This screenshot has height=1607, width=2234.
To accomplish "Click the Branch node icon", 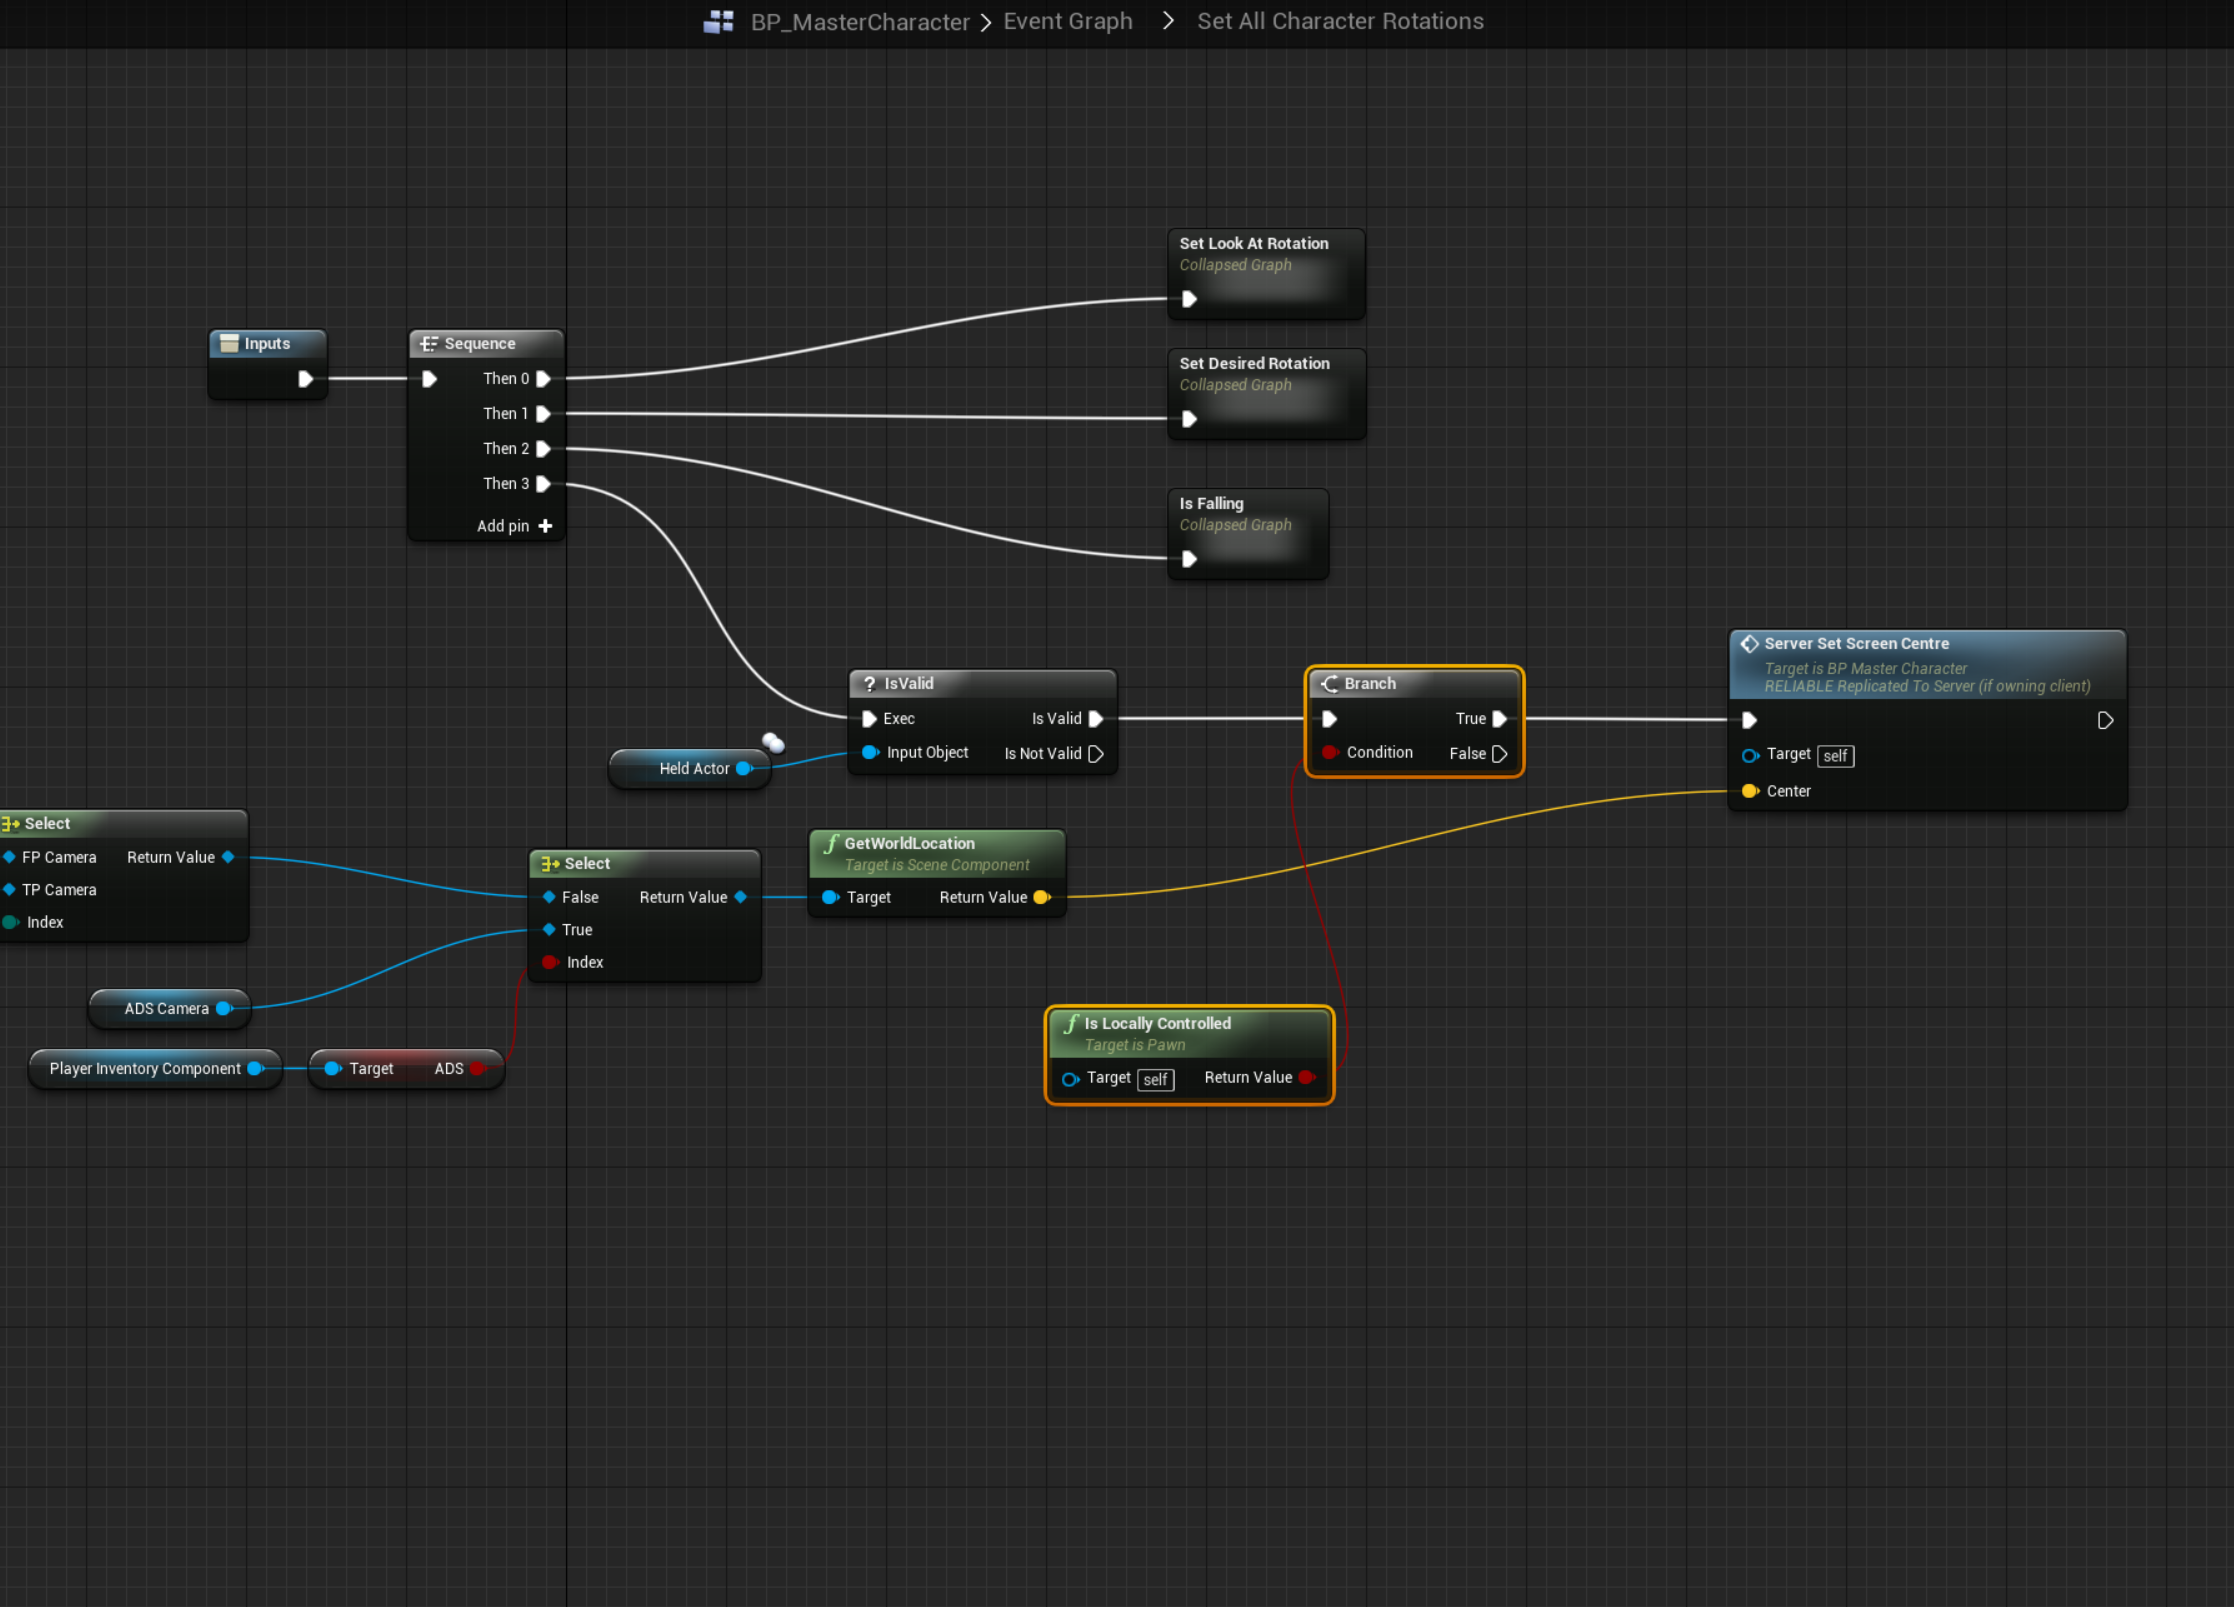I will [1329, 684].
